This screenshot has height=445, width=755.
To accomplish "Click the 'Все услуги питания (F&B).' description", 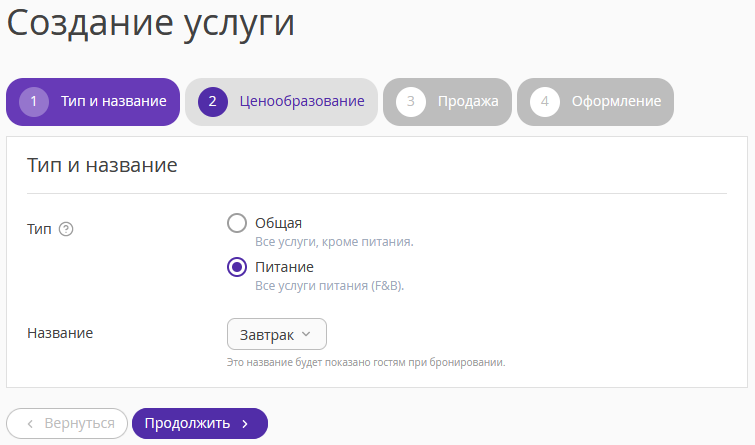I will [x=329, y=286].
